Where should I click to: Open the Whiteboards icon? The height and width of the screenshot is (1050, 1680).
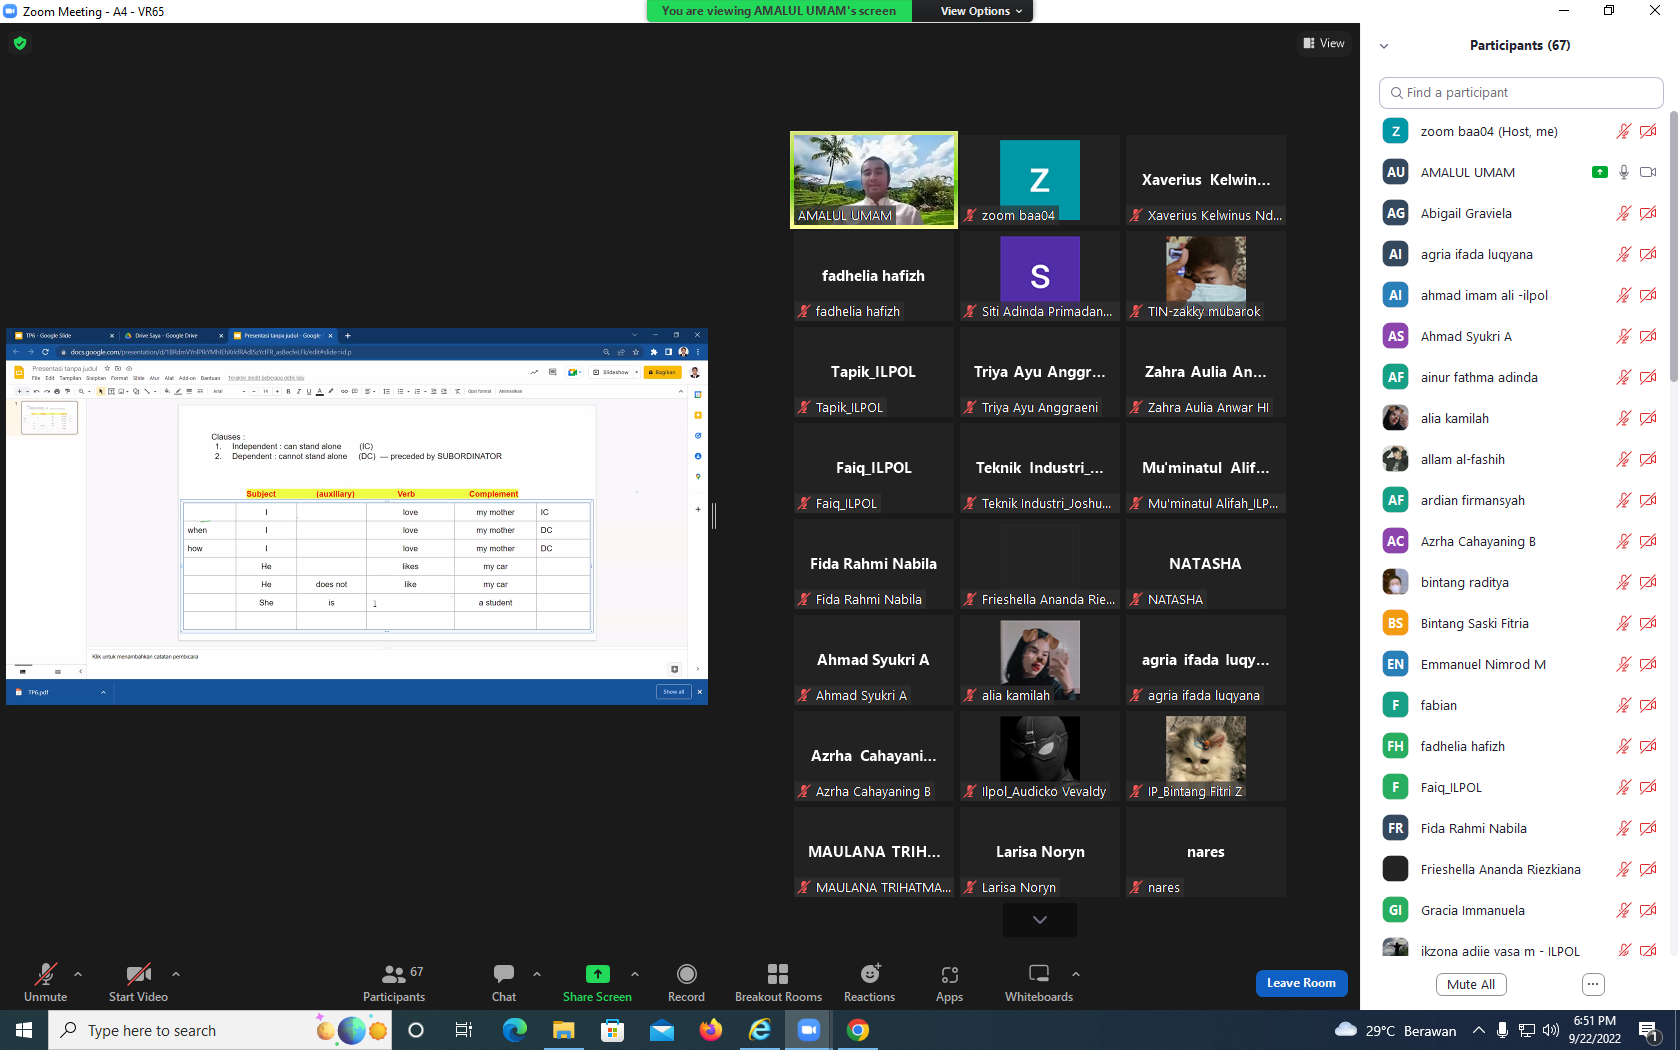point(1039,974)
